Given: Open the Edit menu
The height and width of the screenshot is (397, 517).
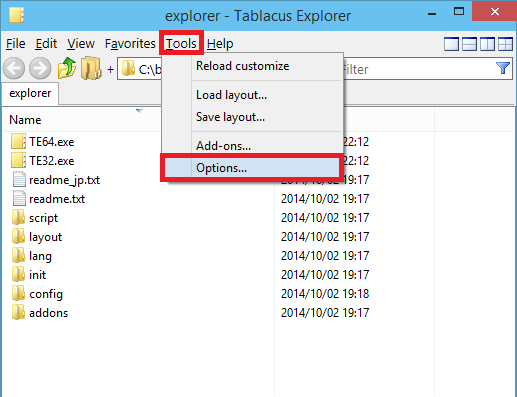Looking at the screenshot, I should click(46, 44).
